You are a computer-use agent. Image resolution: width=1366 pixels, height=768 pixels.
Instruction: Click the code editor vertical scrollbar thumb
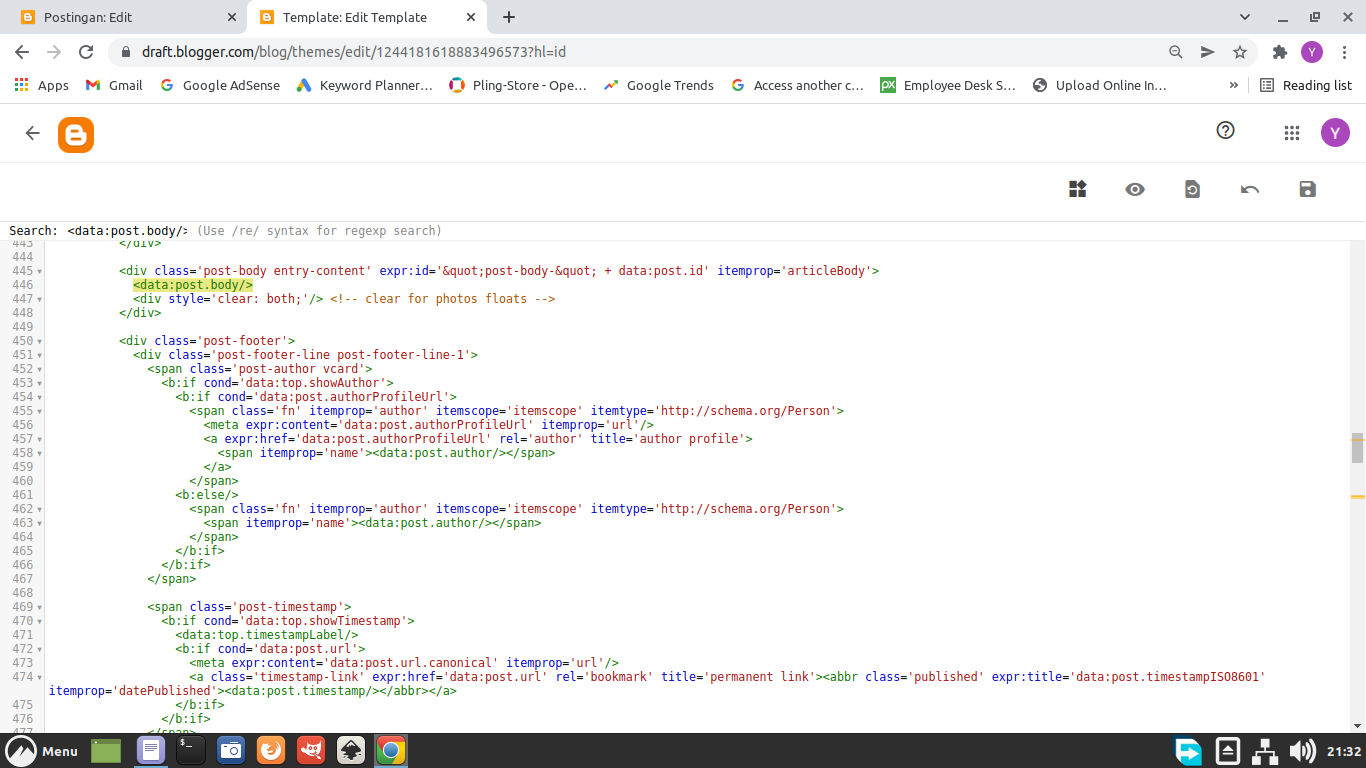point(1357,448)
